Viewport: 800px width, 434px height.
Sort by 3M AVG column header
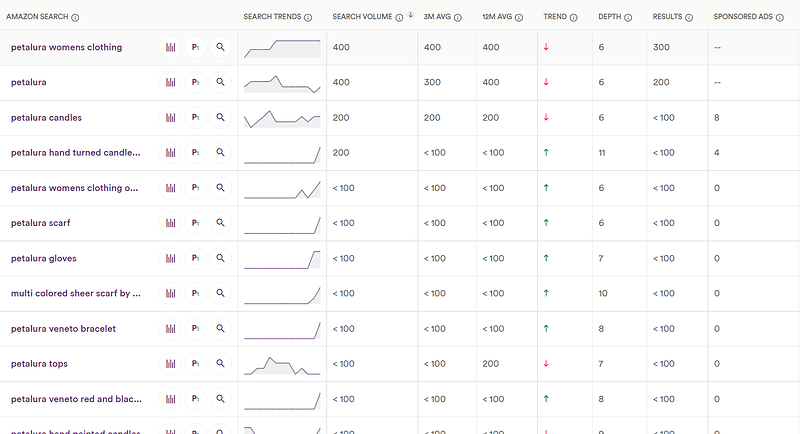coord(437,17)
